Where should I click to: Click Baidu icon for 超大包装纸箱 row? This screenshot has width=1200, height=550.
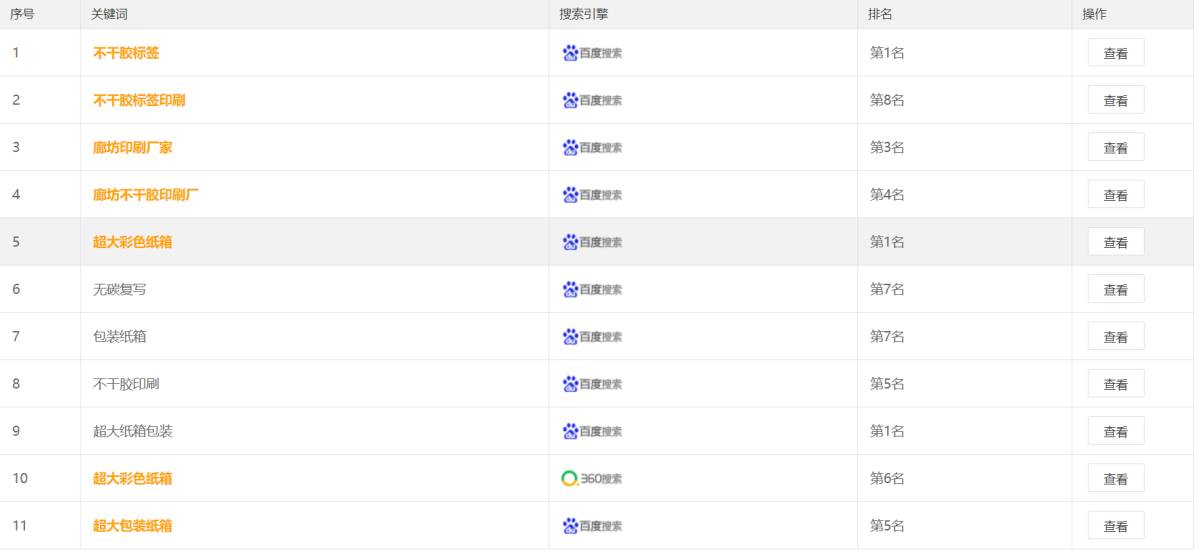pos(592,526)
